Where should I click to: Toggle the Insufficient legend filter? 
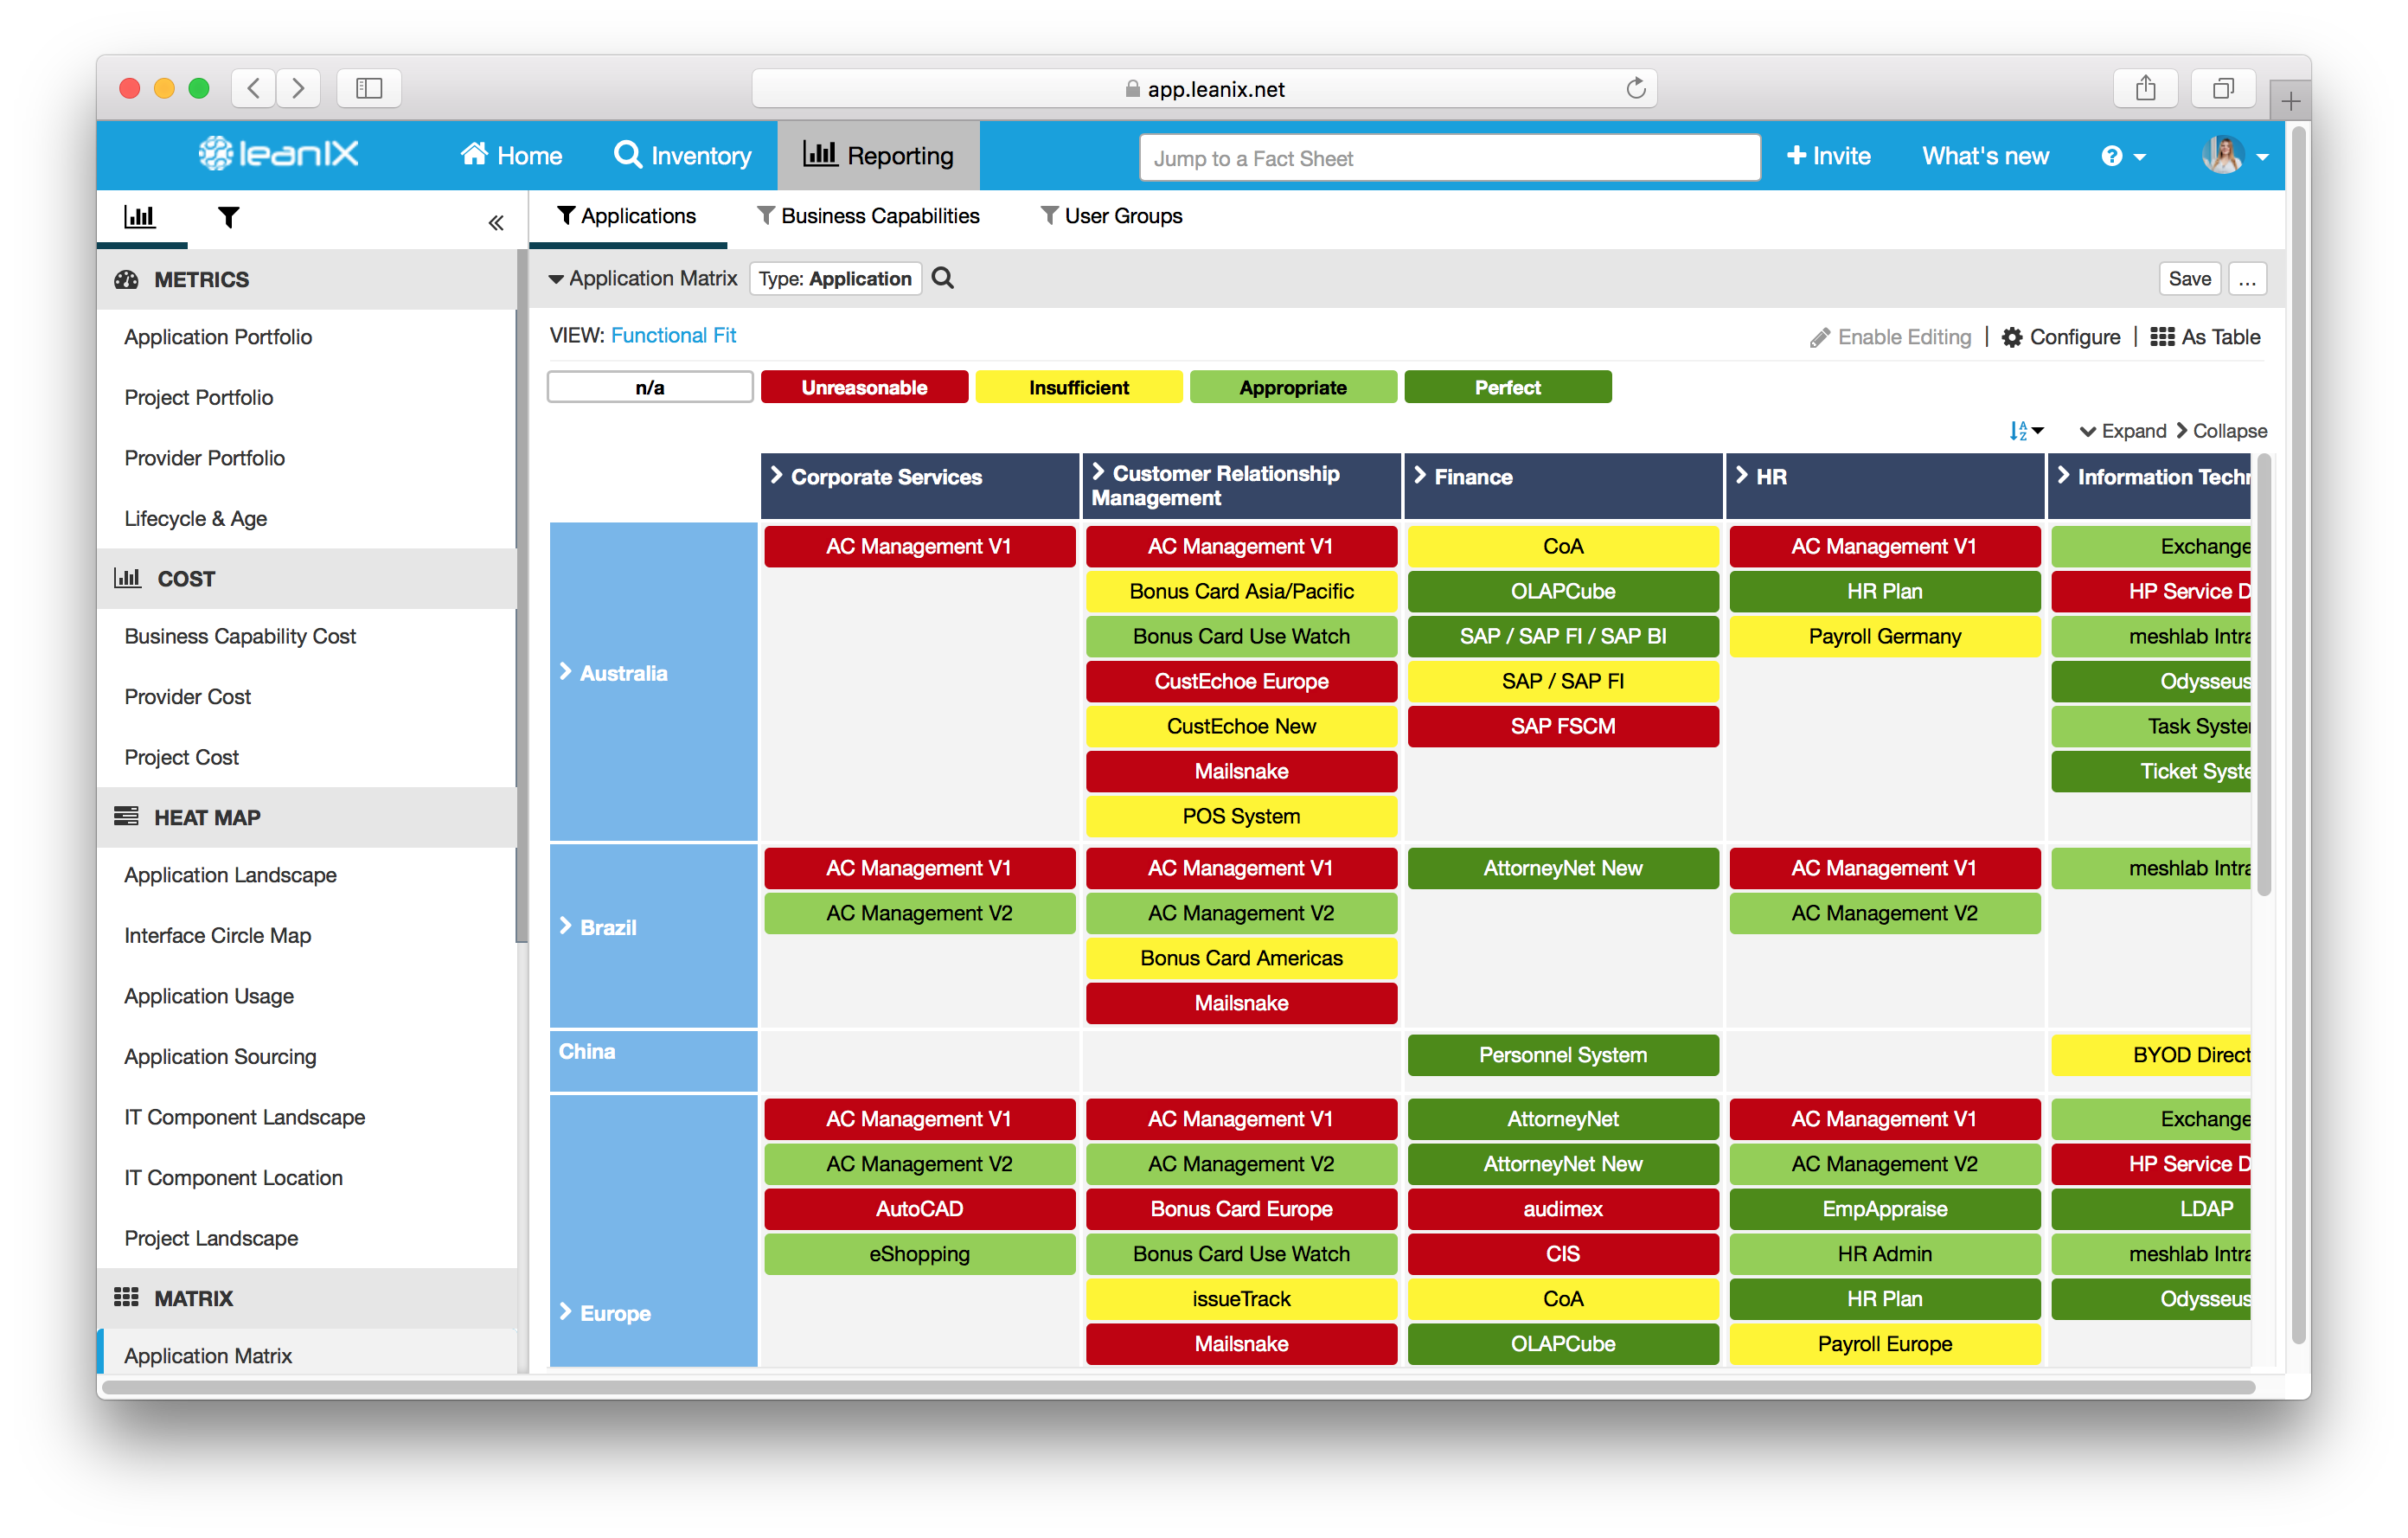point(1079,387)
